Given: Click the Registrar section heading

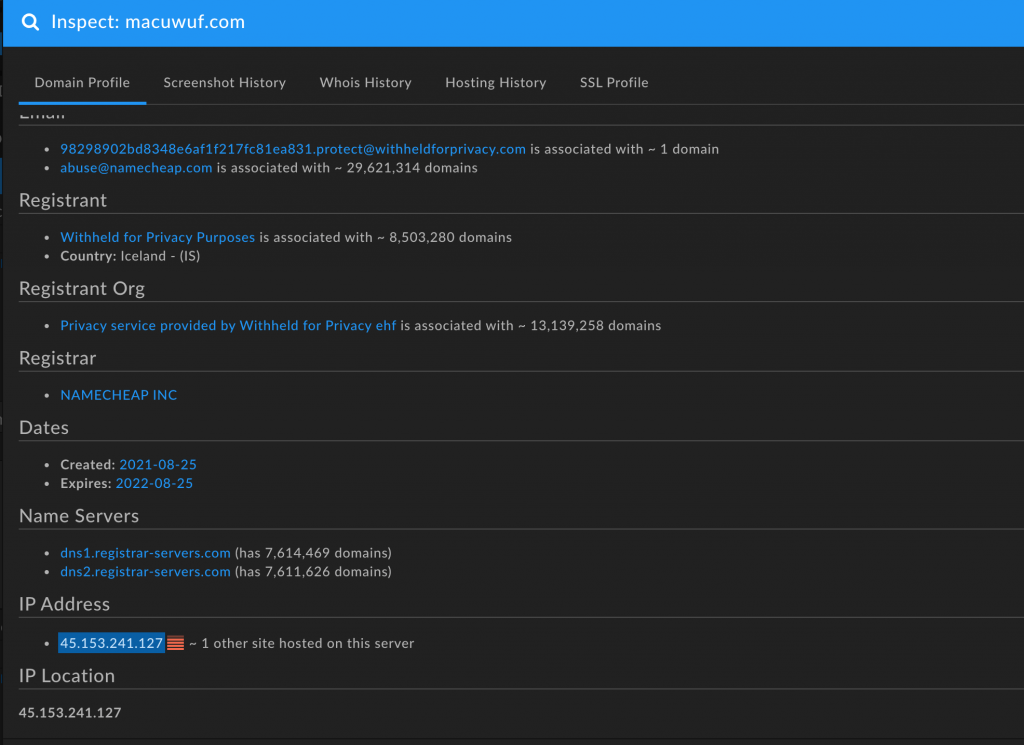Looking at the screenshot, I should 57,358.
